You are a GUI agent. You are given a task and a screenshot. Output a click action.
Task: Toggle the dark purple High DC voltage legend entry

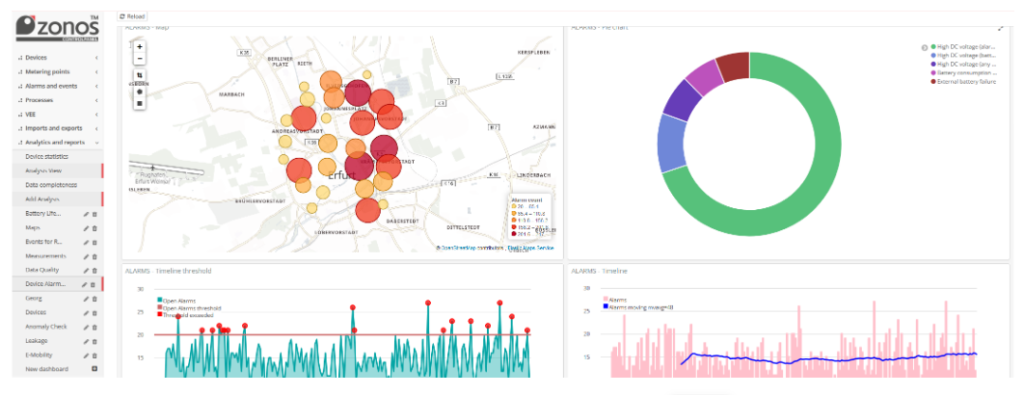(963, 64)
